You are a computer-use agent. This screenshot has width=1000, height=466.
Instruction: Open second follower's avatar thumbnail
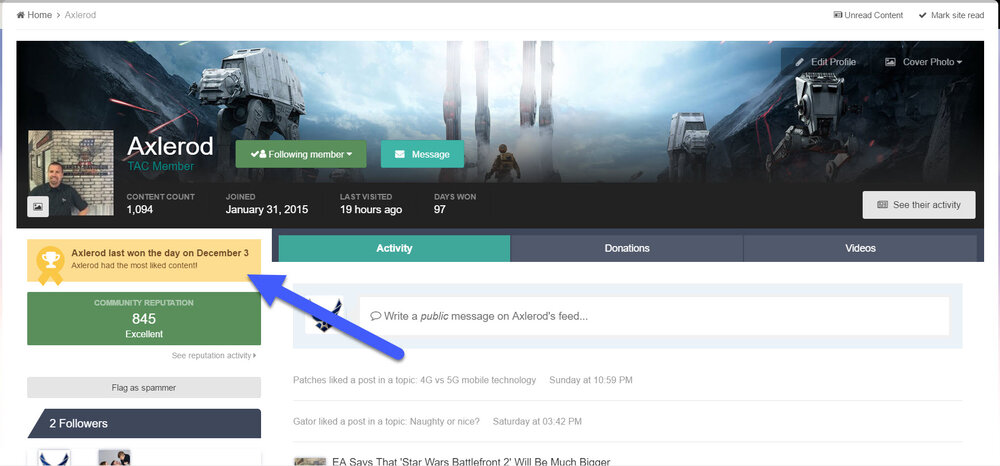pos(114,457)
